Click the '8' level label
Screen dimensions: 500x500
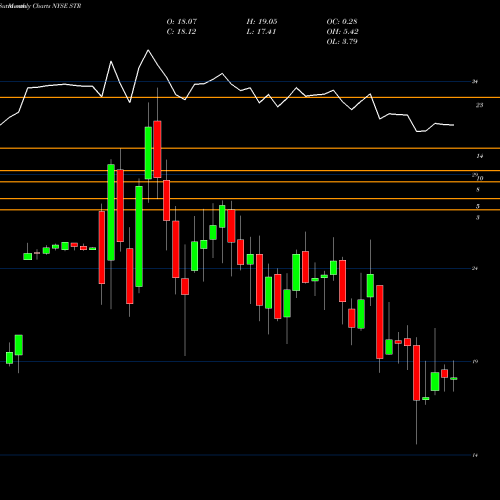point(478,190)
